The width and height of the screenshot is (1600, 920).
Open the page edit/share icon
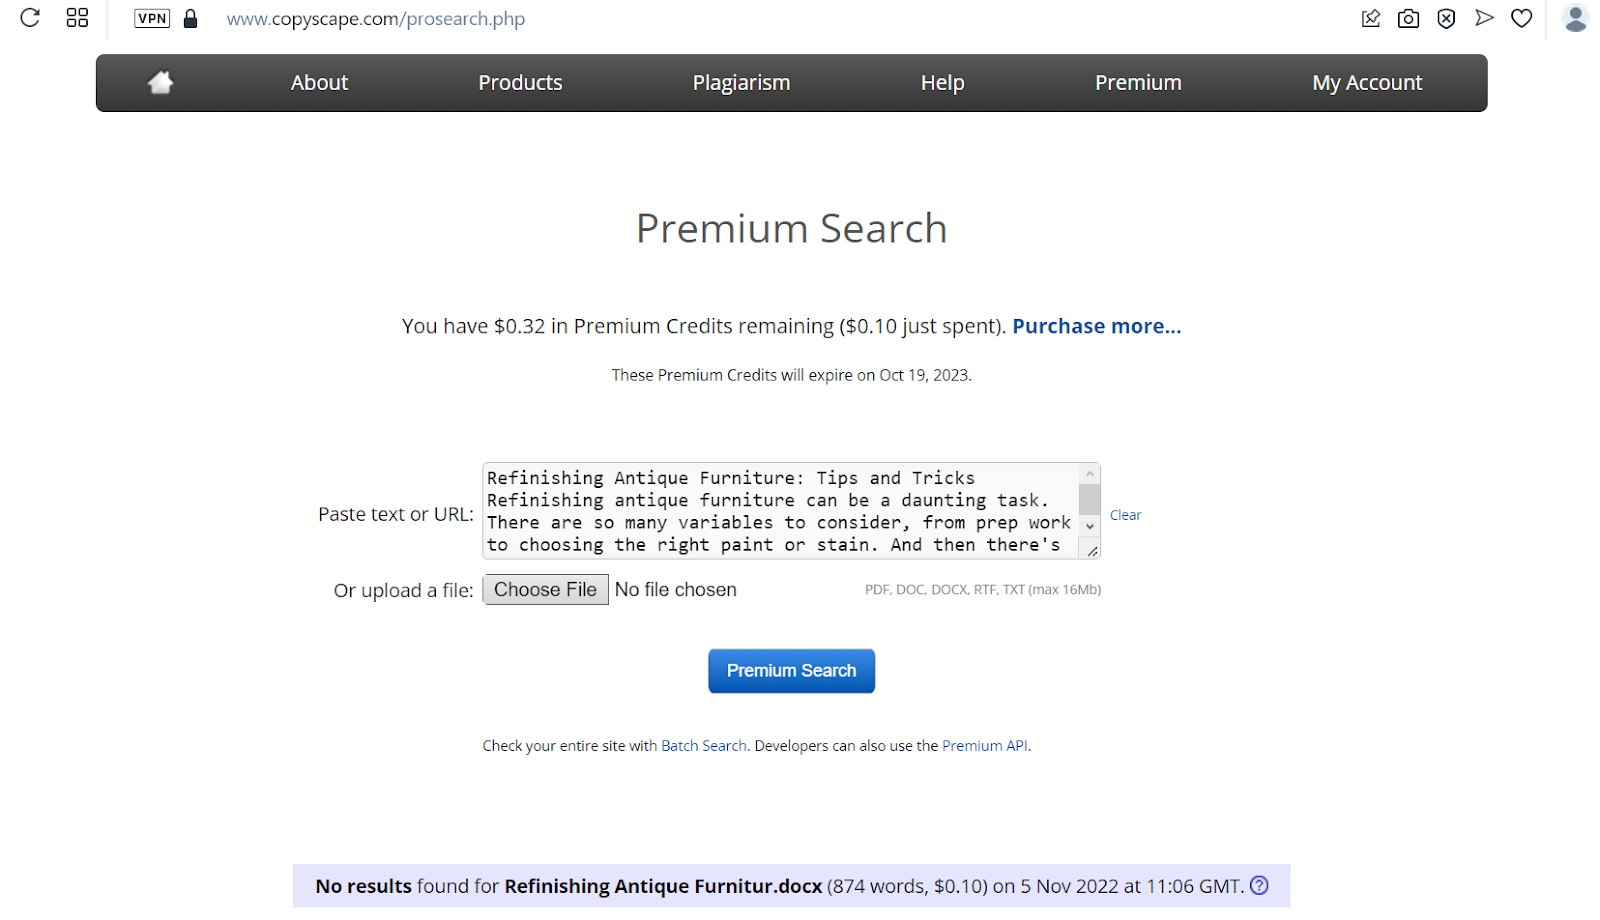click(1371, 18)
